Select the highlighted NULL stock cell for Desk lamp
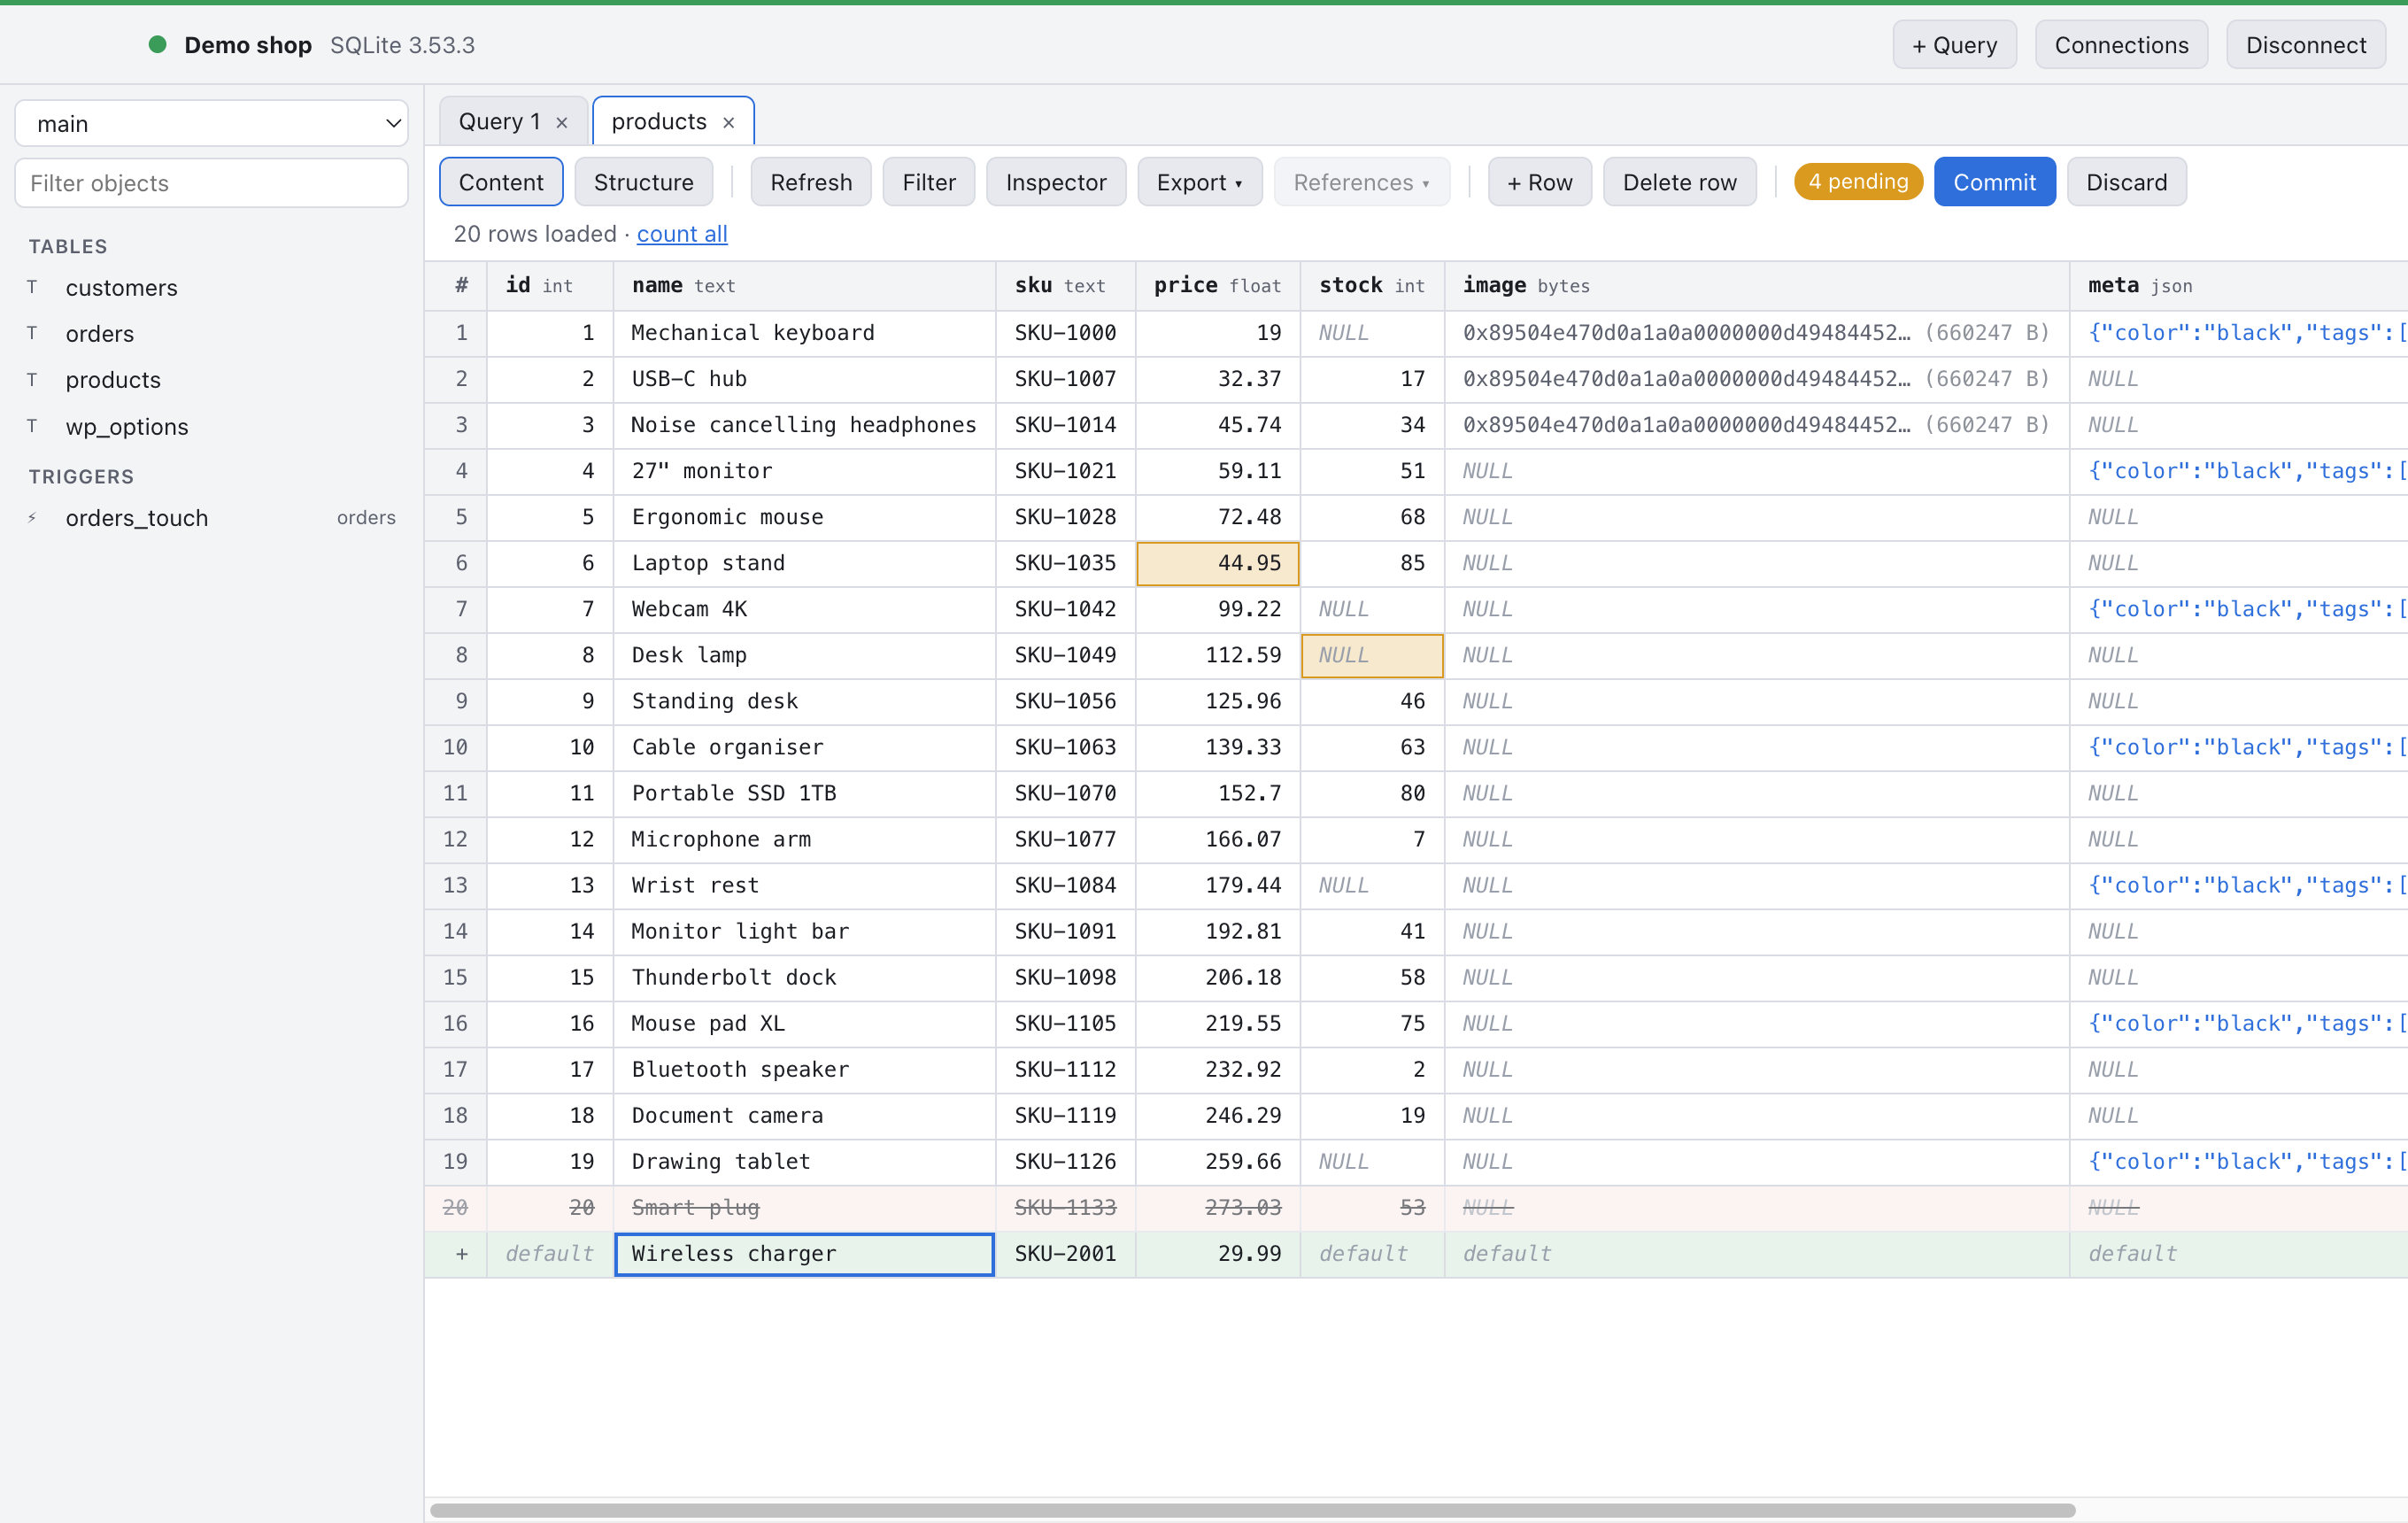This screenshot has height=1523, width=2408. 1372,655
